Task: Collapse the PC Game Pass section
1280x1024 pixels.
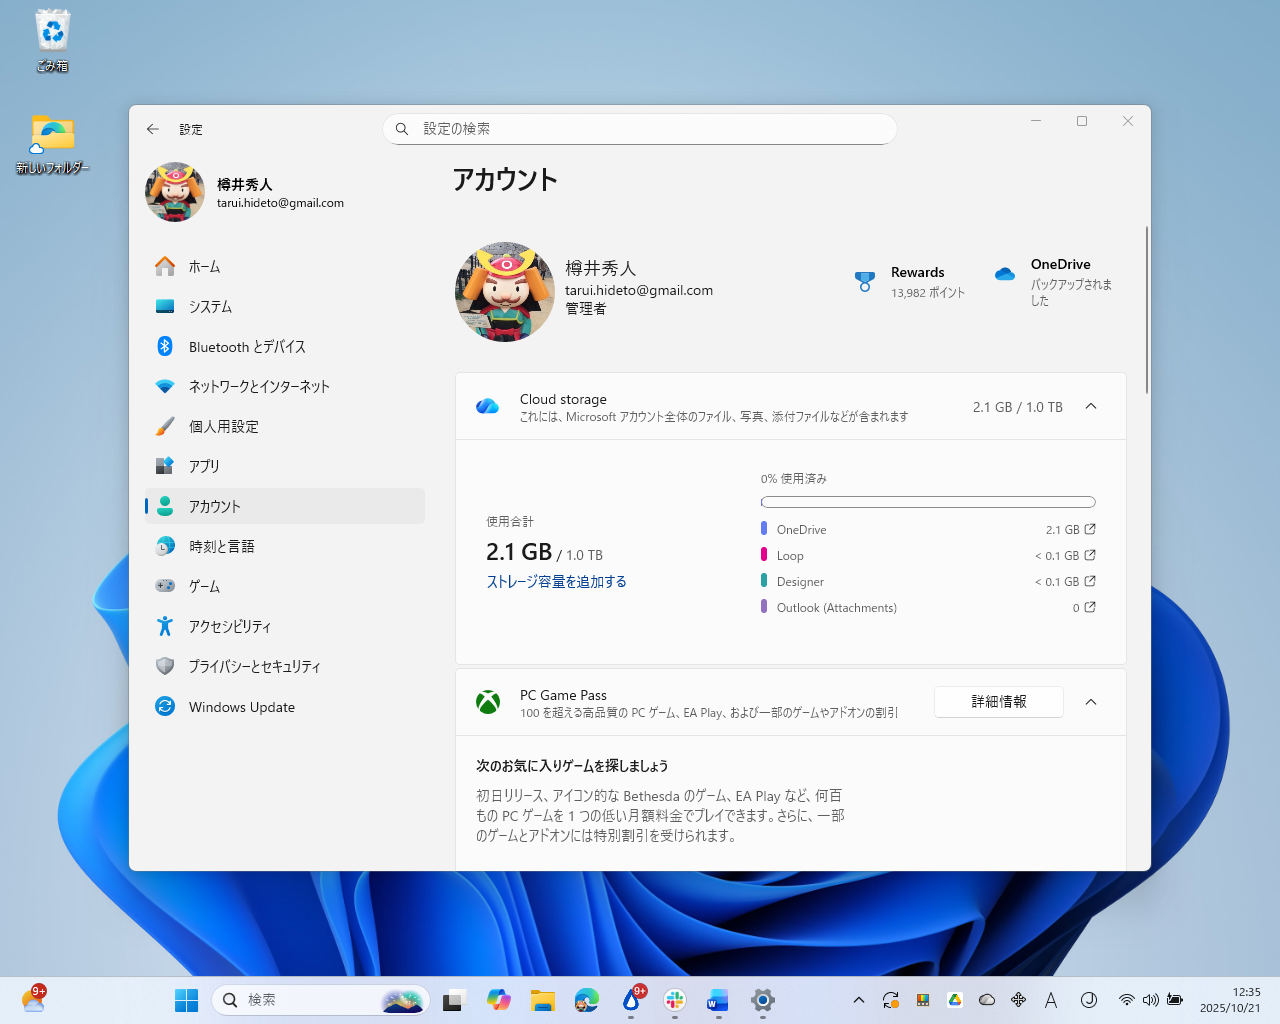Action: point(1091,702)
